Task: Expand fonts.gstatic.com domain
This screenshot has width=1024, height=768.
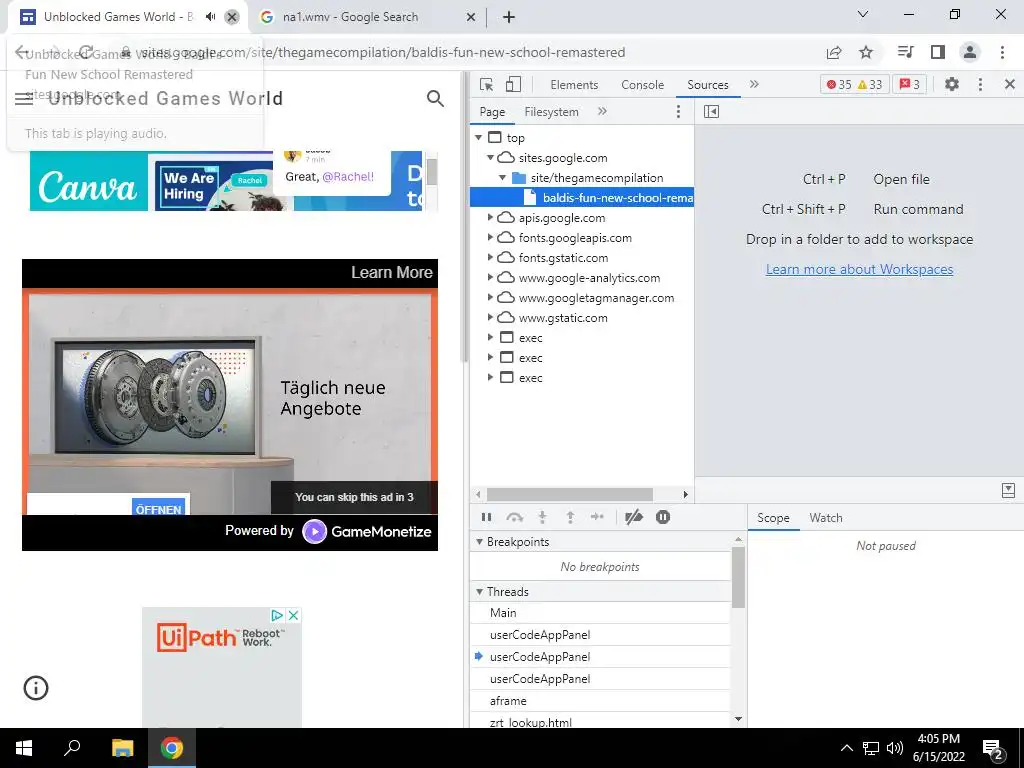Action: click(x=490, y=257)
